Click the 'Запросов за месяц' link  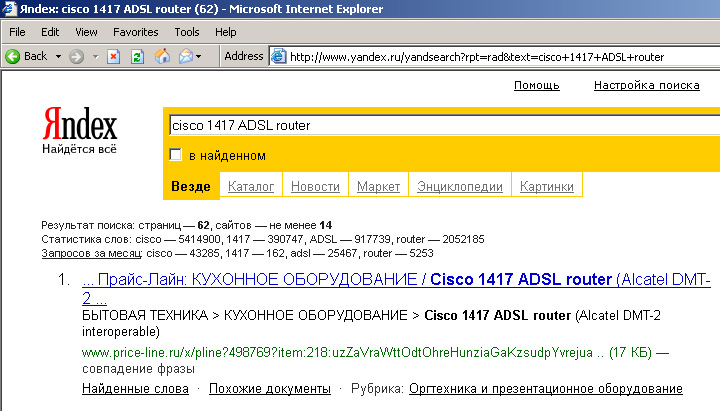[92, 253]
